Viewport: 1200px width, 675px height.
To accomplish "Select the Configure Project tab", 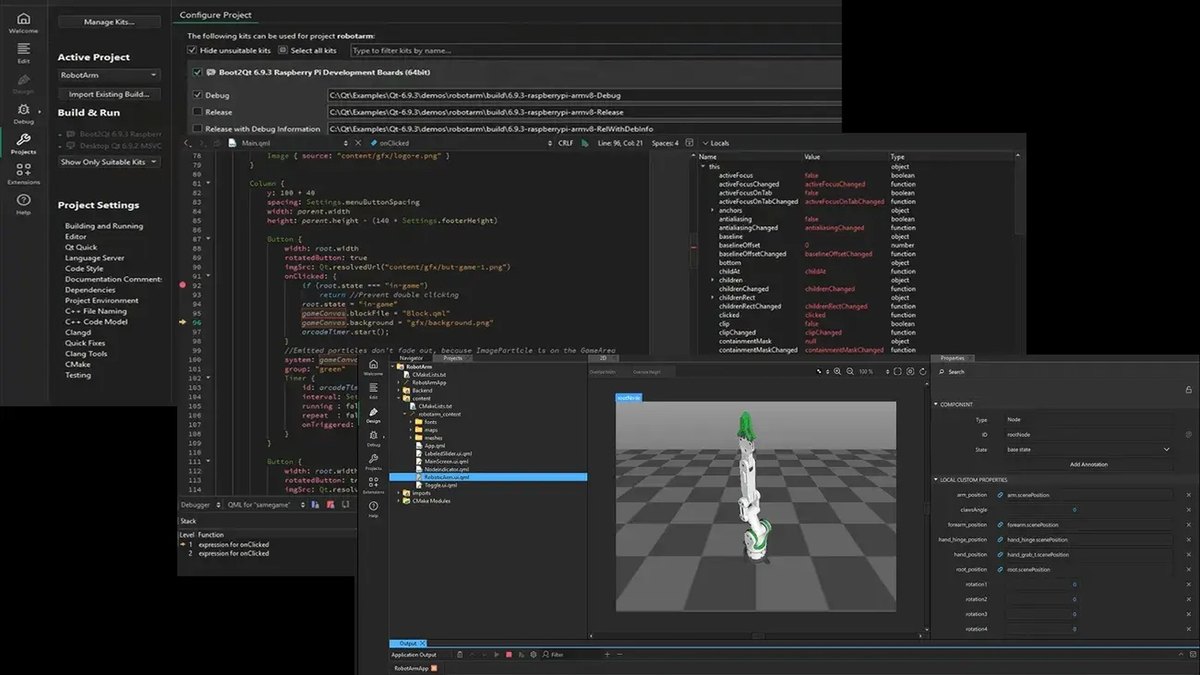I will (216, 15).
